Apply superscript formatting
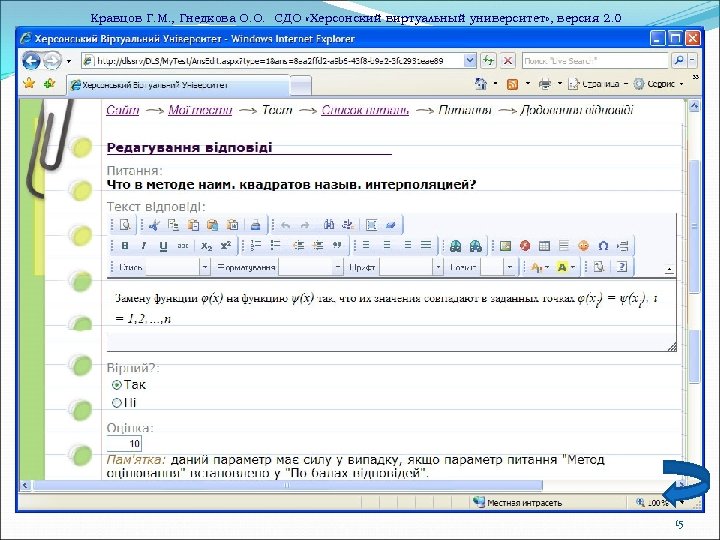This screenshot has width=720, height=540. [x=225, y=246]
